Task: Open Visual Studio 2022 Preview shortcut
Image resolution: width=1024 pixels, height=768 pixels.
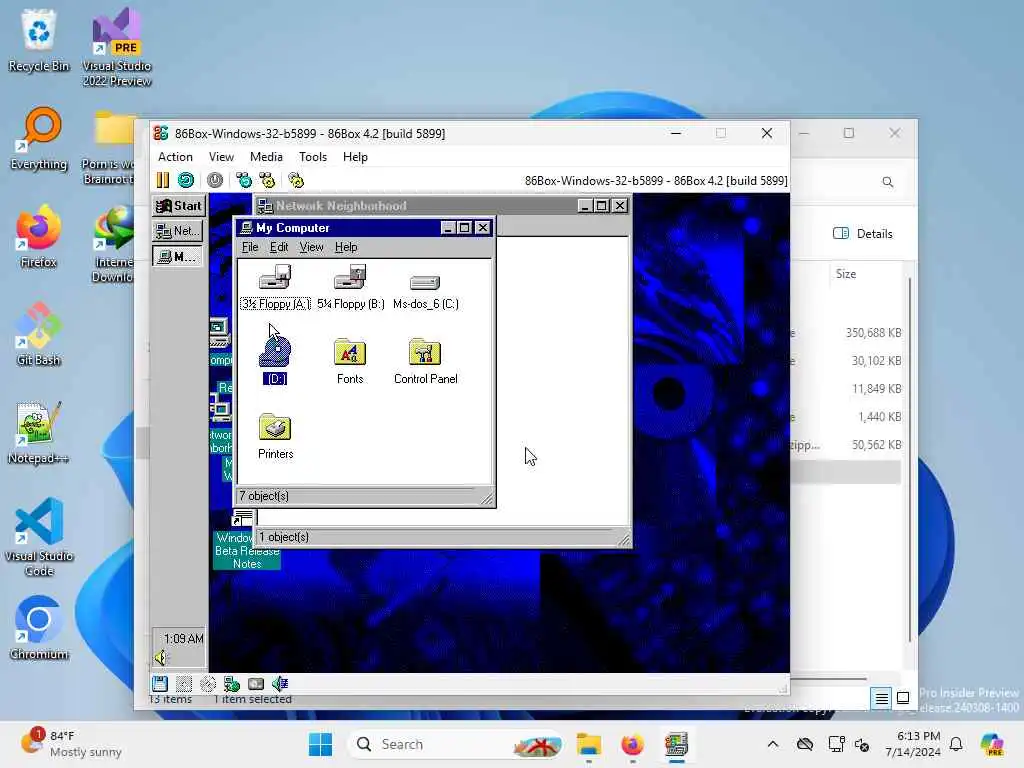Action: (117, 47)
